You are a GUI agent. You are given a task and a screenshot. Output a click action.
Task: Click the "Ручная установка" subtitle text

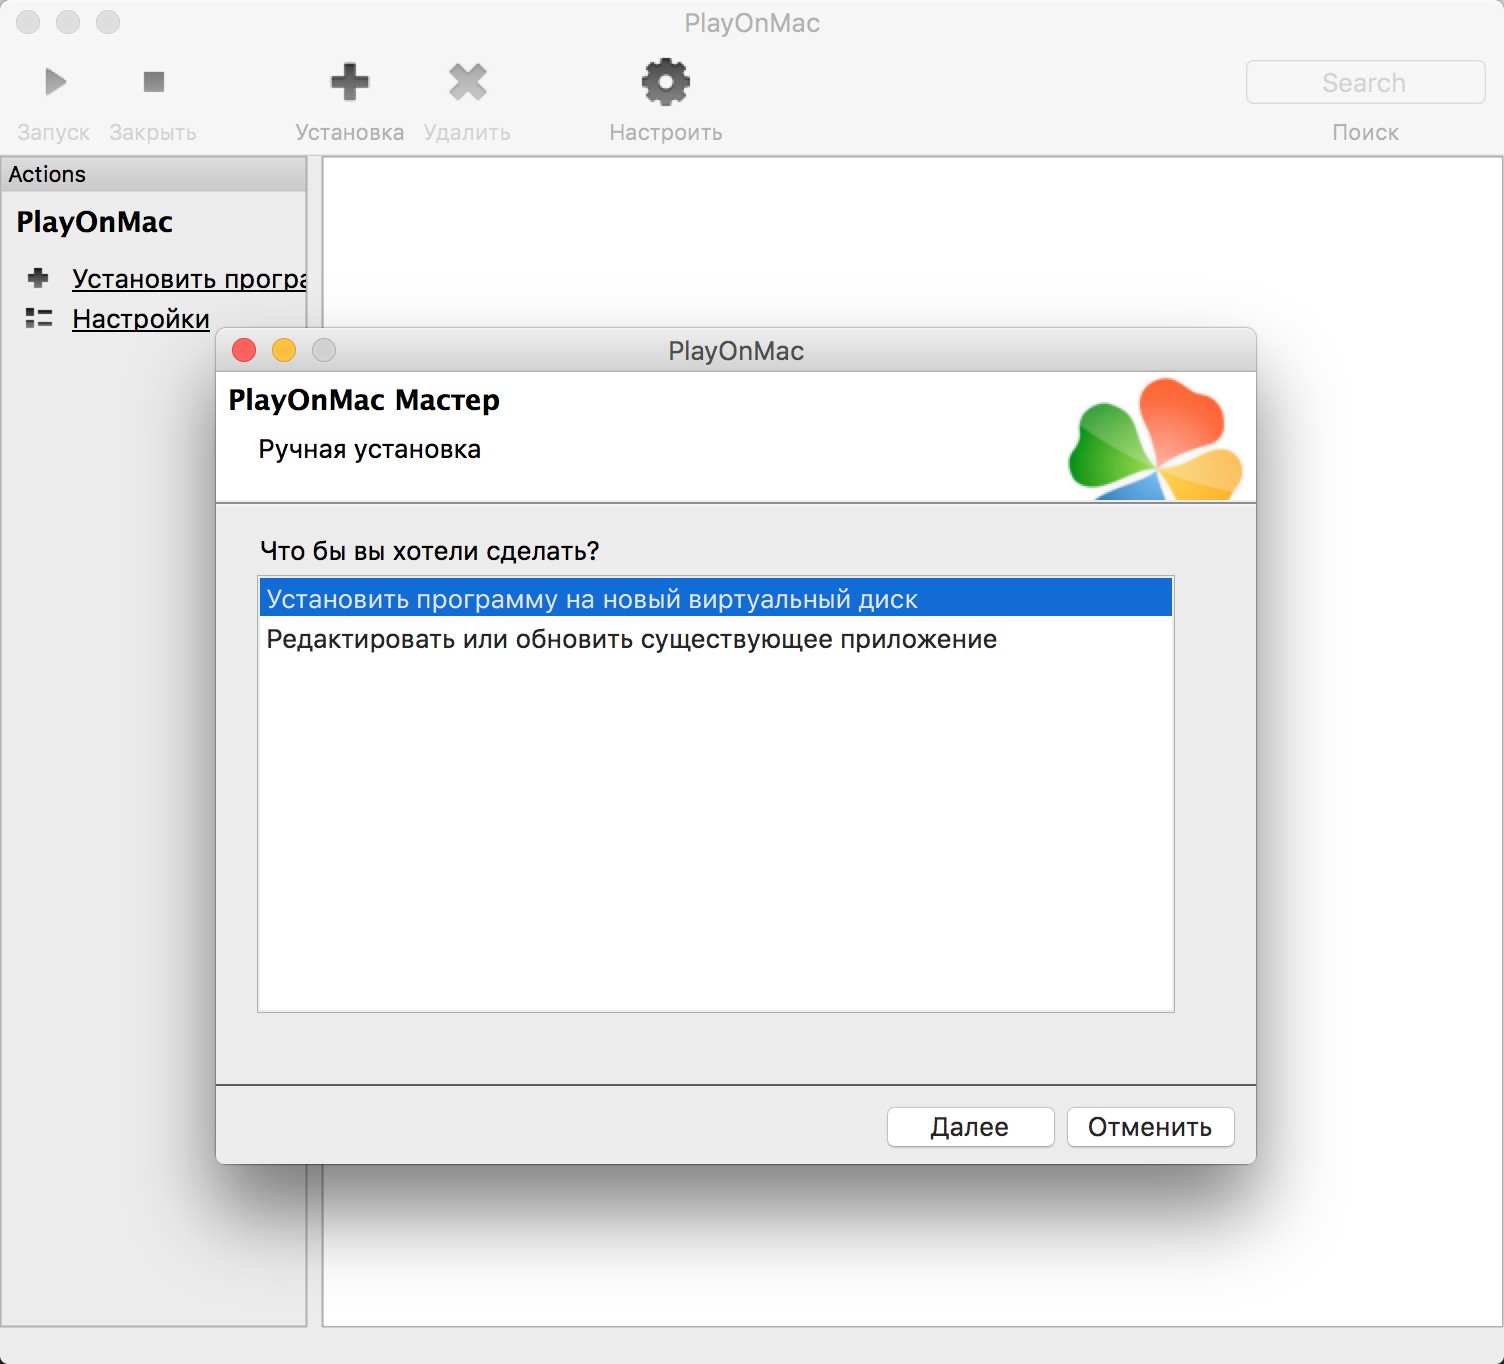[x=369, y=450]
